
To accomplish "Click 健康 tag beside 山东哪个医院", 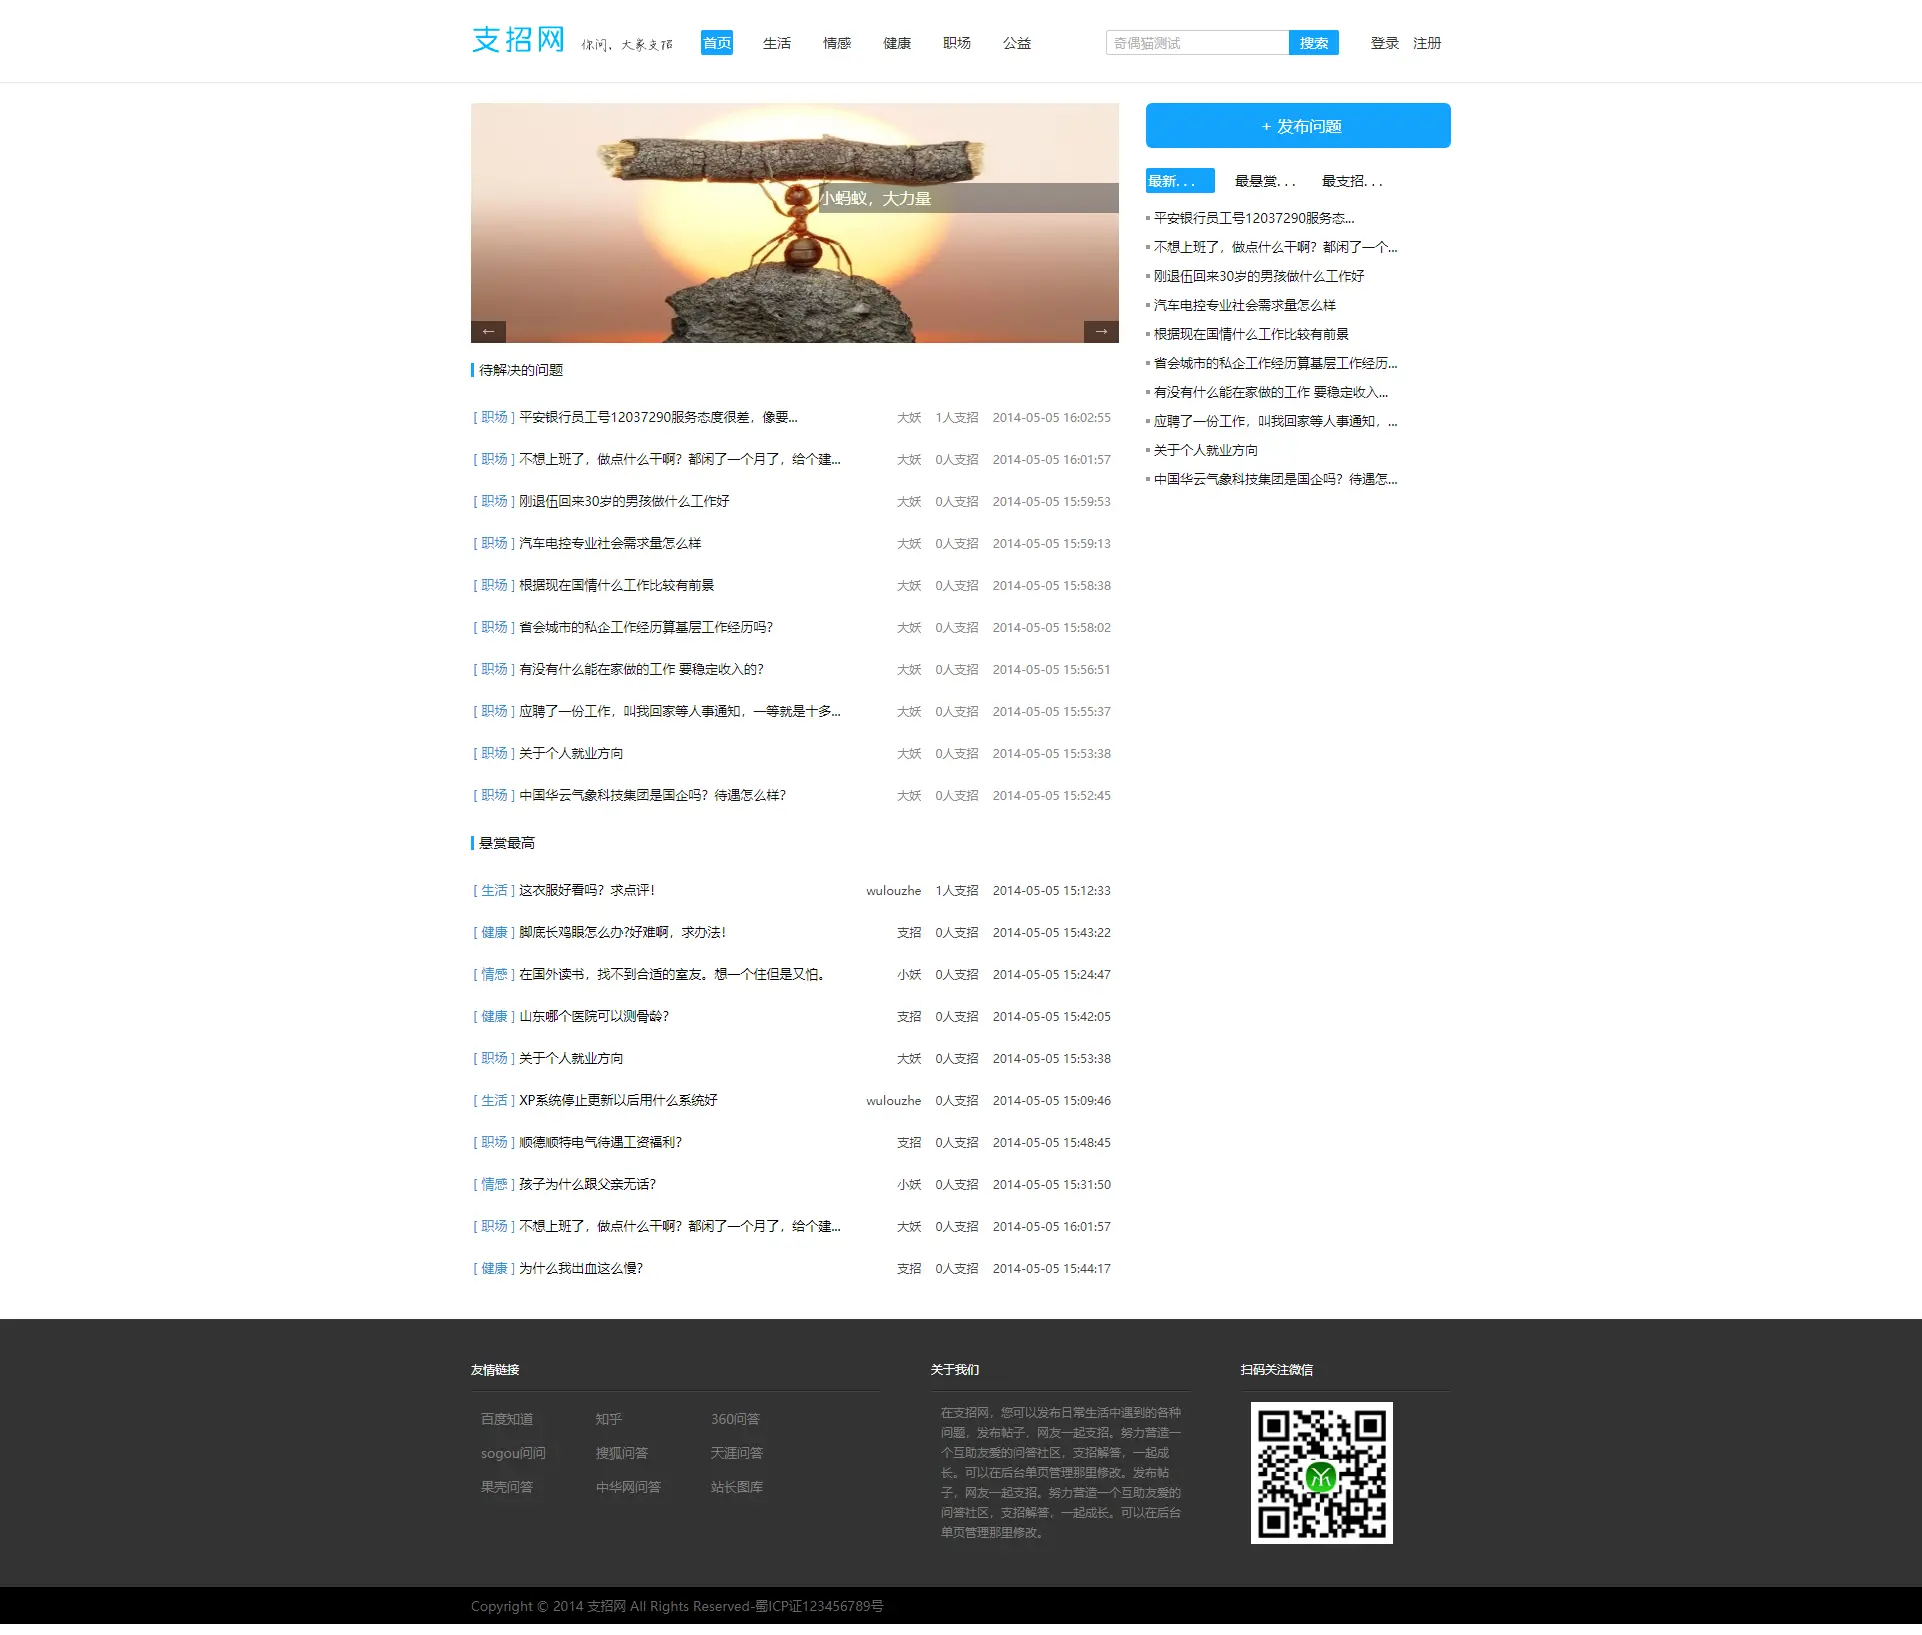I will (x=494, y=1016).
